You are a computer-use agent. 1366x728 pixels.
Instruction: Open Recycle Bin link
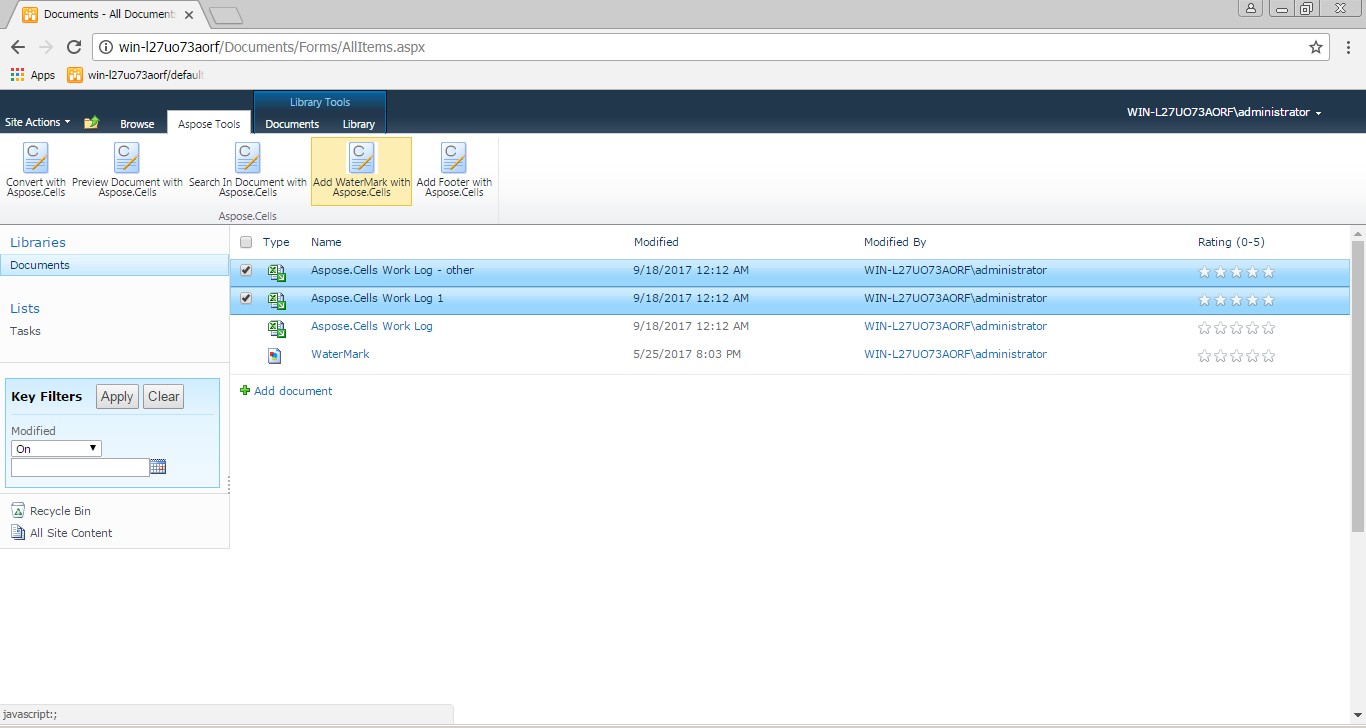60,511
